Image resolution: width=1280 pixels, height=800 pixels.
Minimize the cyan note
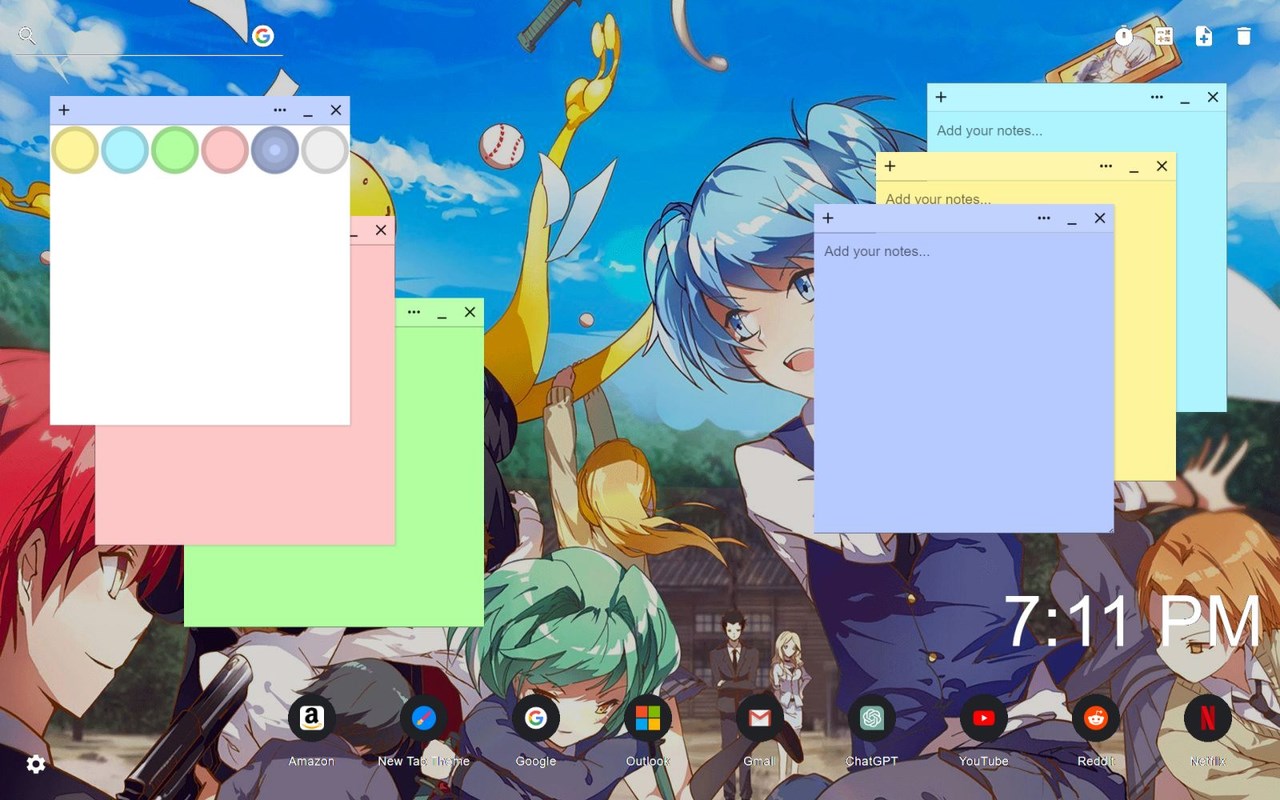pyautogui.click(x=1185, y=99)
